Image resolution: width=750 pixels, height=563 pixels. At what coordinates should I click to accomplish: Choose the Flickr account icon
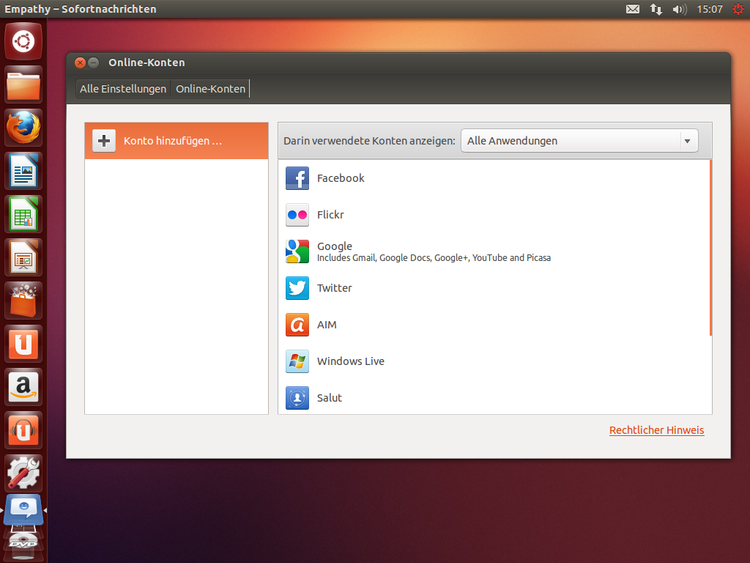(297, 215)
